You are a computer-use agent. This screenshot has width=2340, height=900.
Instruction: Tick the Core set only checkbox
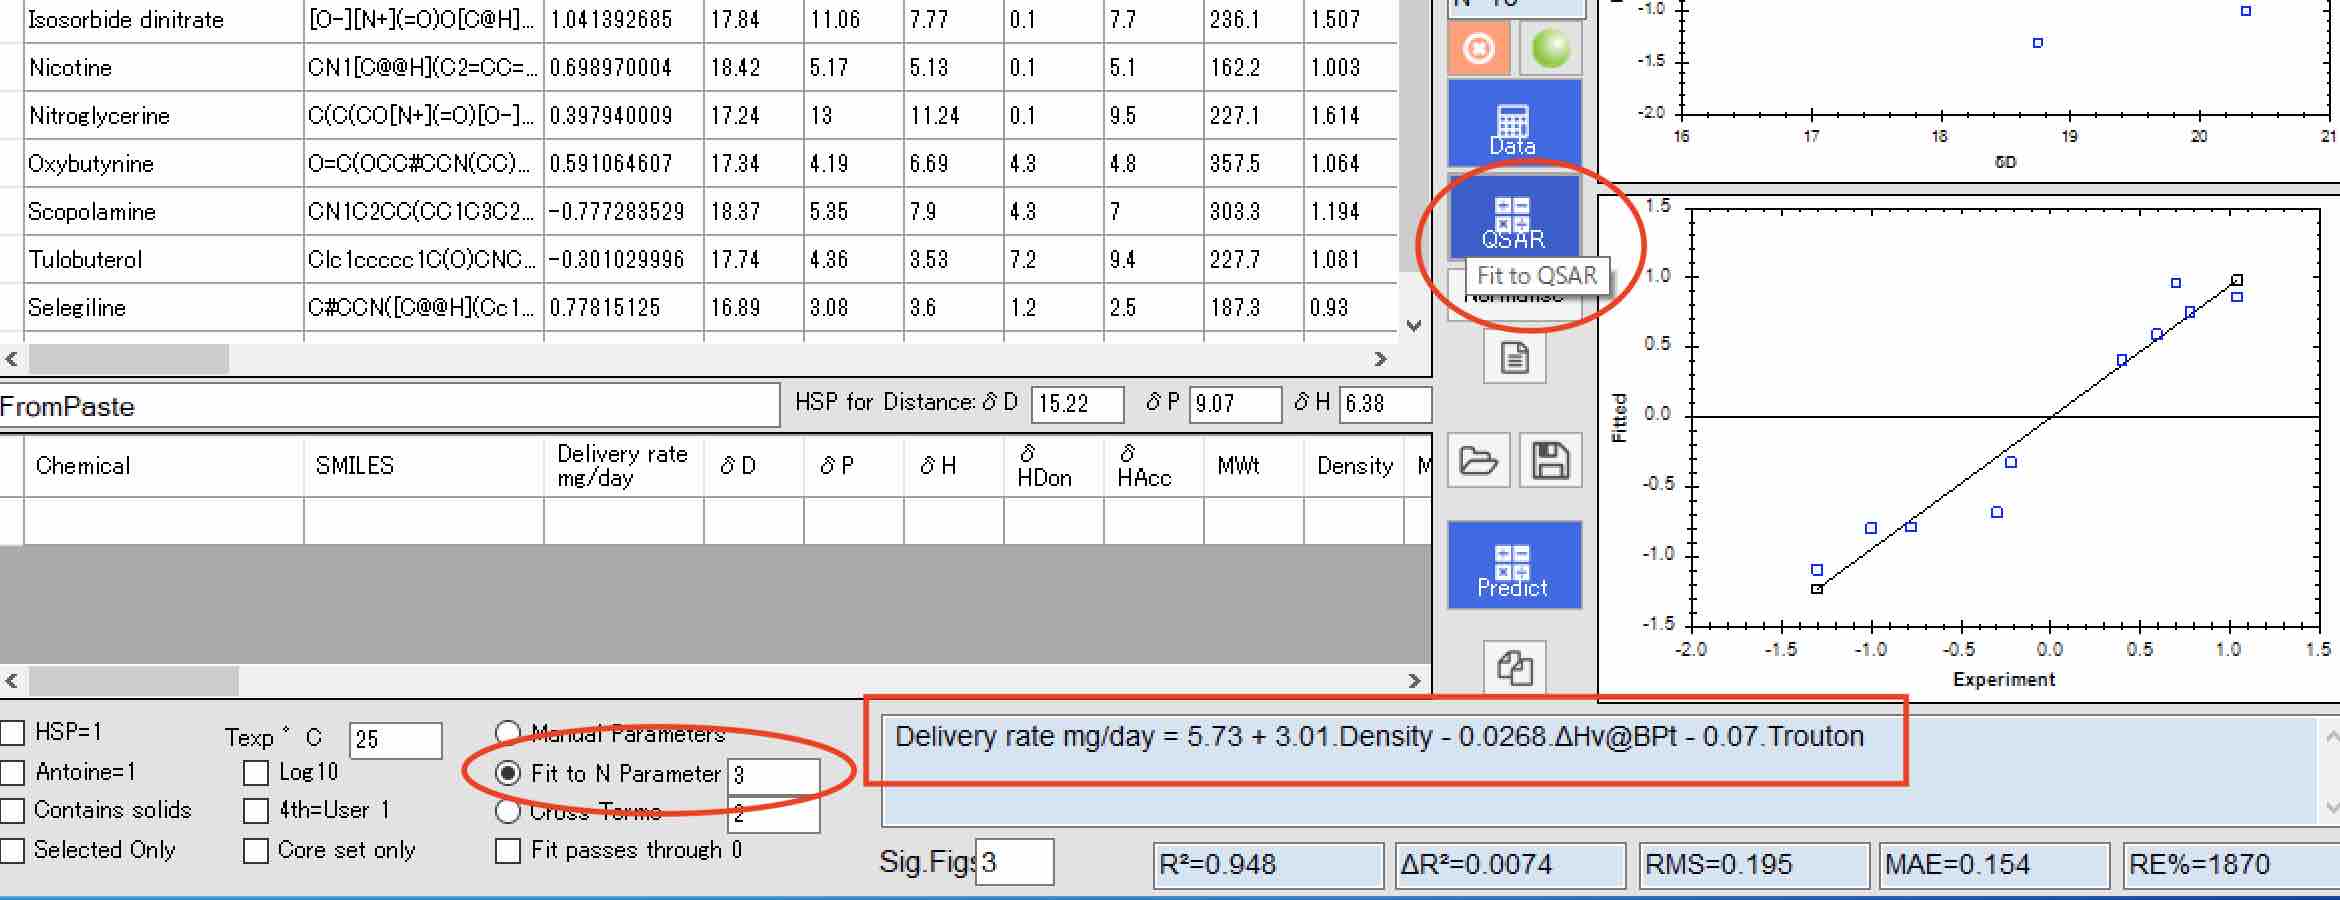click(256, 850)
